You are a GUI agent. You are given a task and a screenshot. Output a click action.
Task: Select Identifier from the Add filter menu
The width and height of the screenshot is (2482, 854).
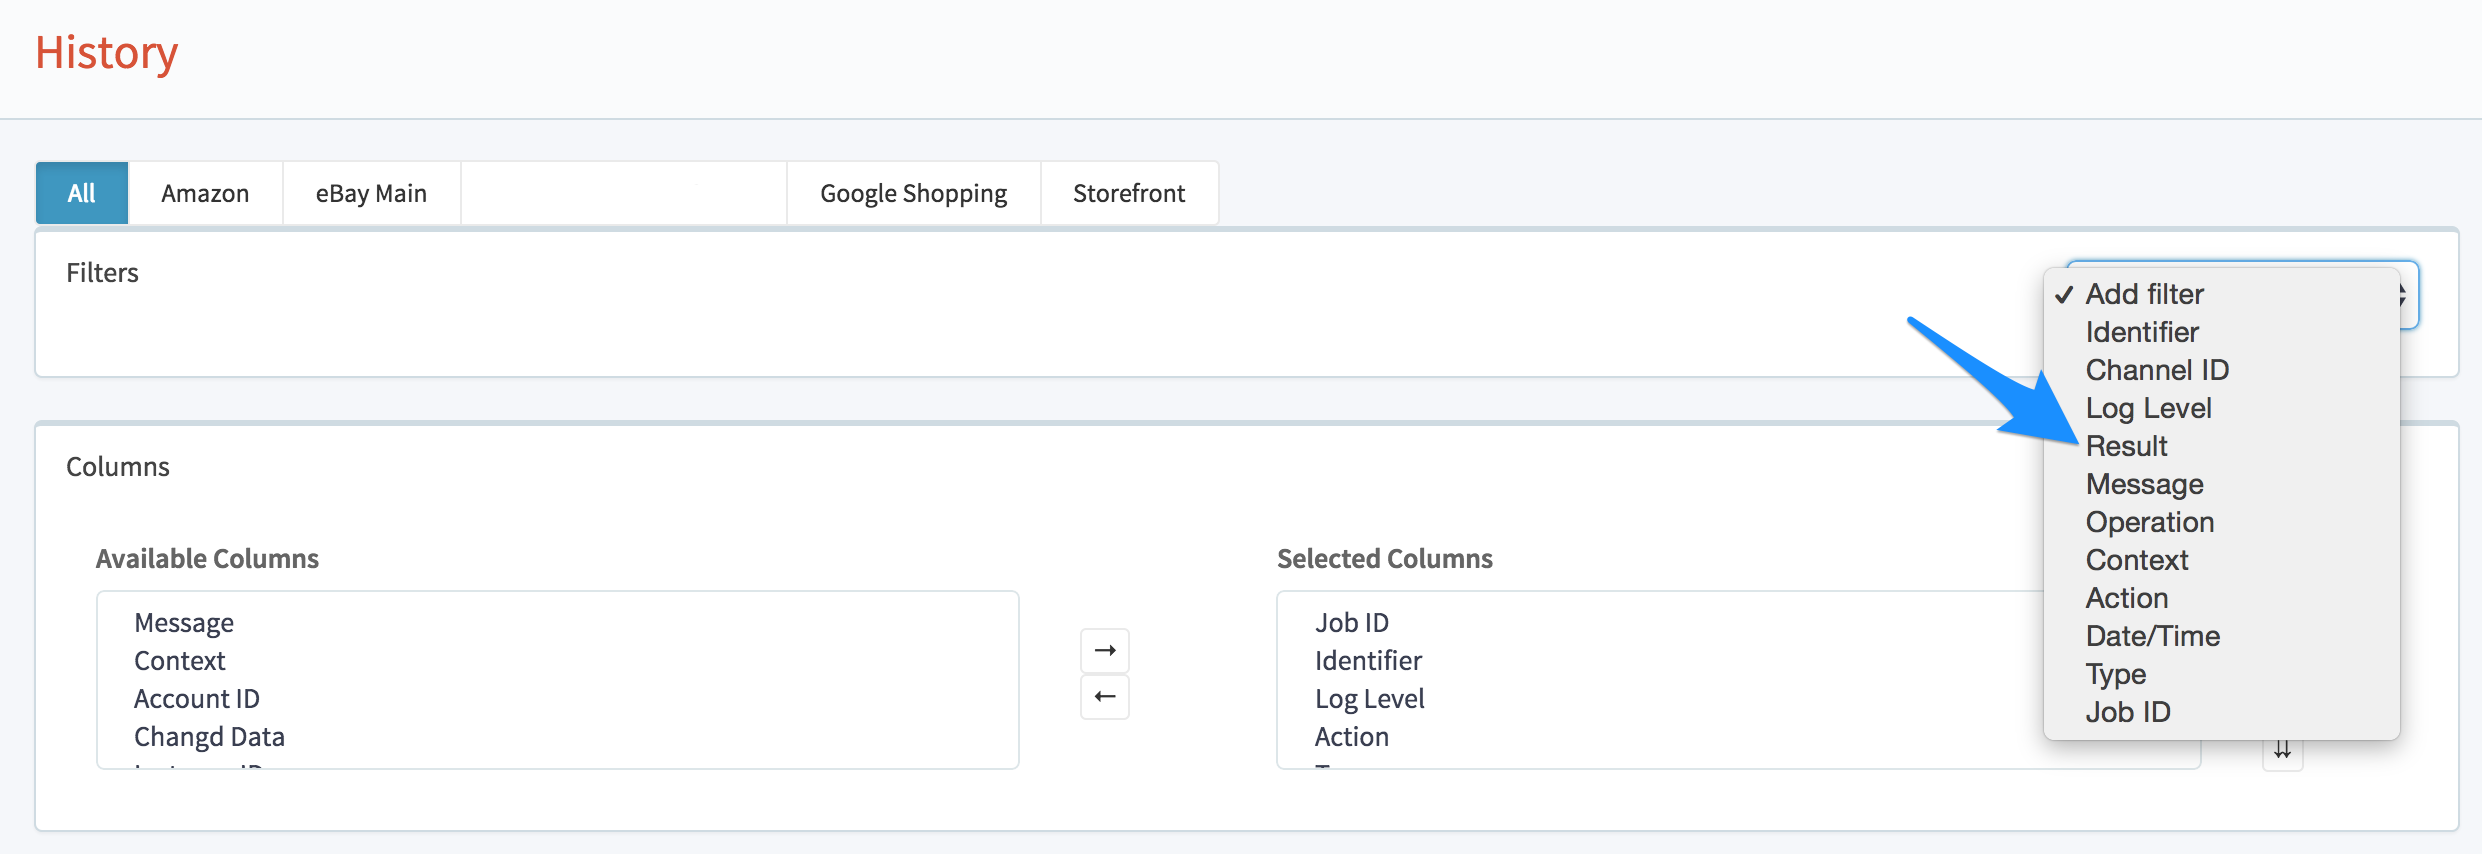click(x=2142, y=332)
